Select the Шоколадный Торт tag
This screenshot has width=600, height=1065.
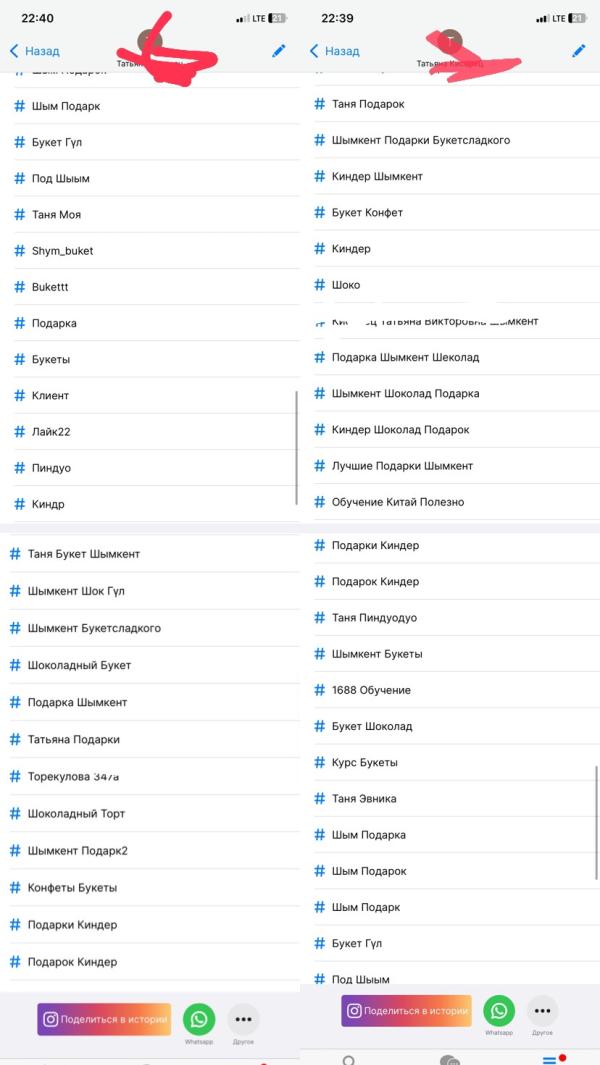pos(76,814)
